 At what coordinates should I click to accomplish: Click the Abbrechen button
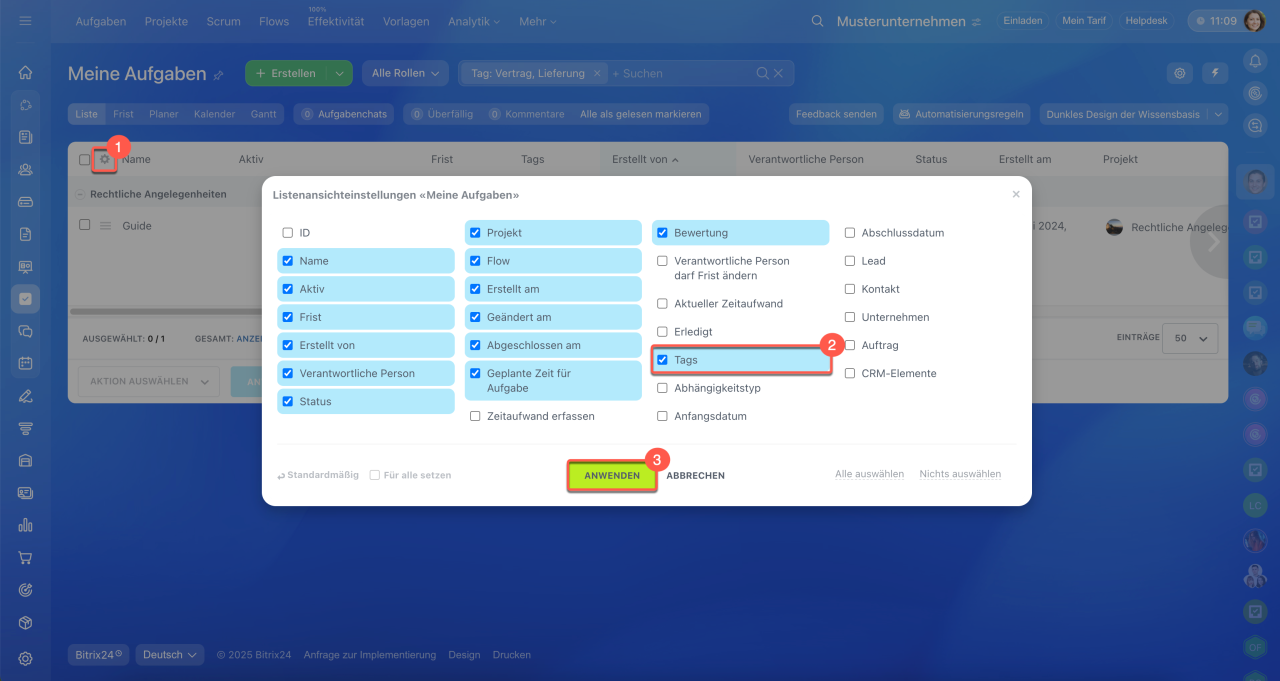point(696,476)
